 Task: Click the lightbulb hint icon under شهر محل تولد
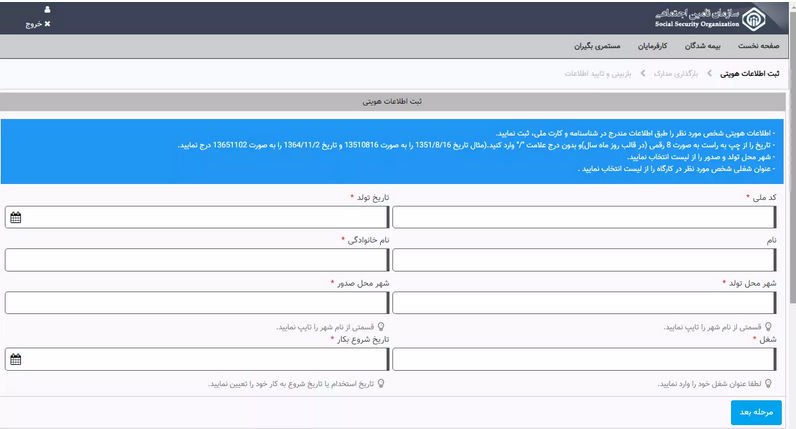(x=768, y=326)
